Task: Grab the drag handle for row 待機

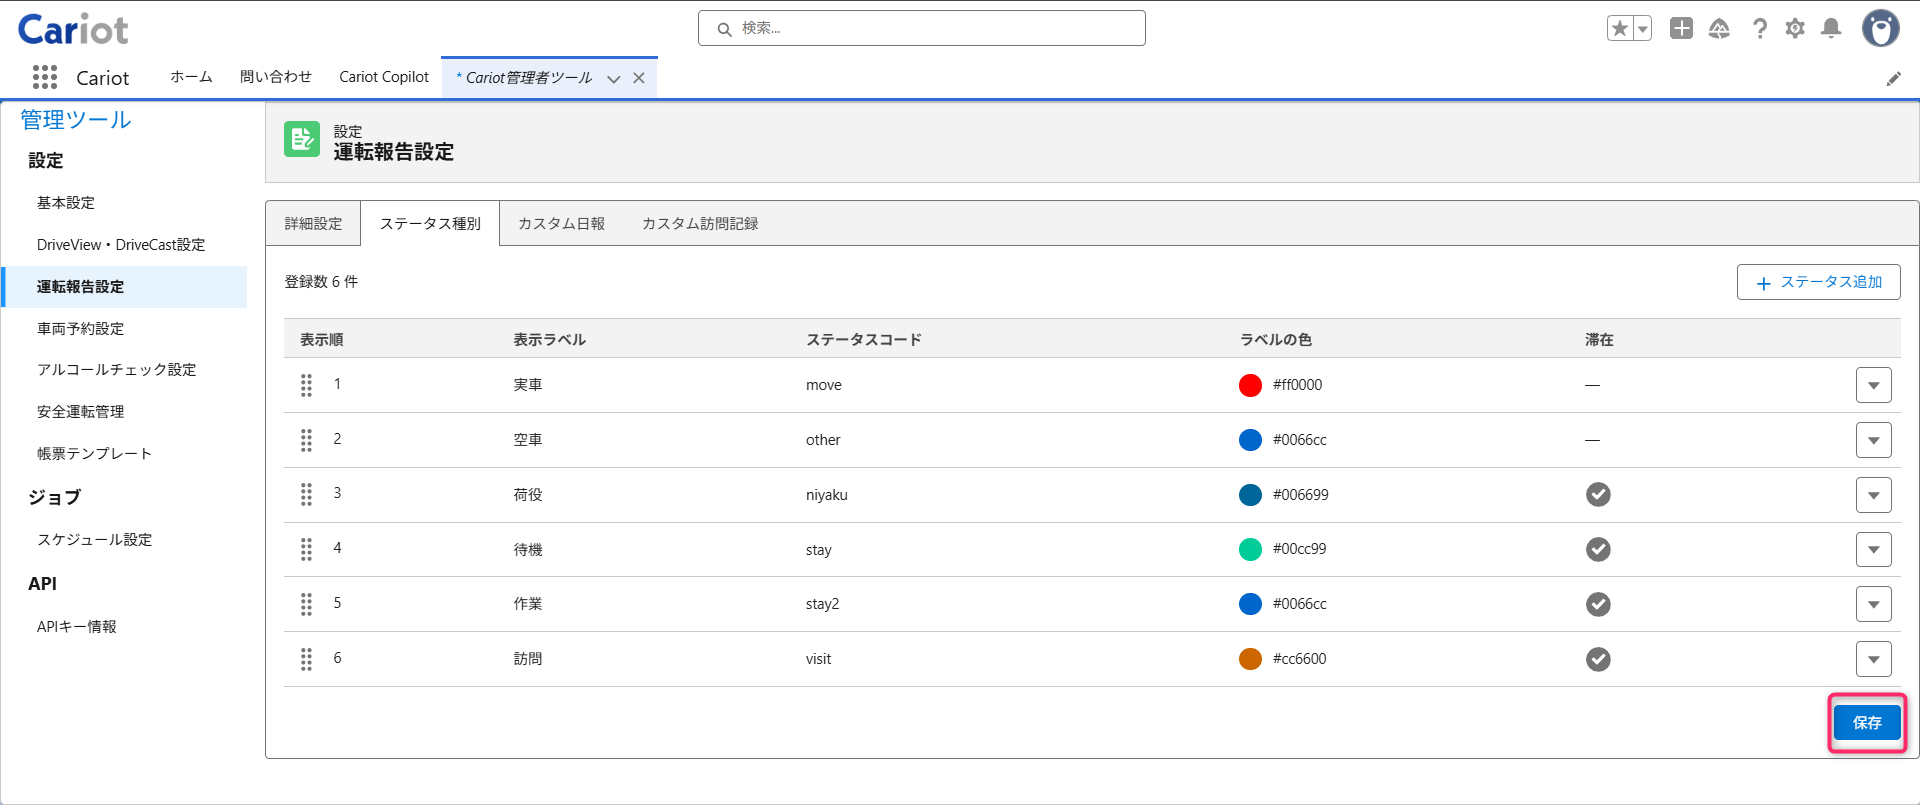Action: pos(306,549)
